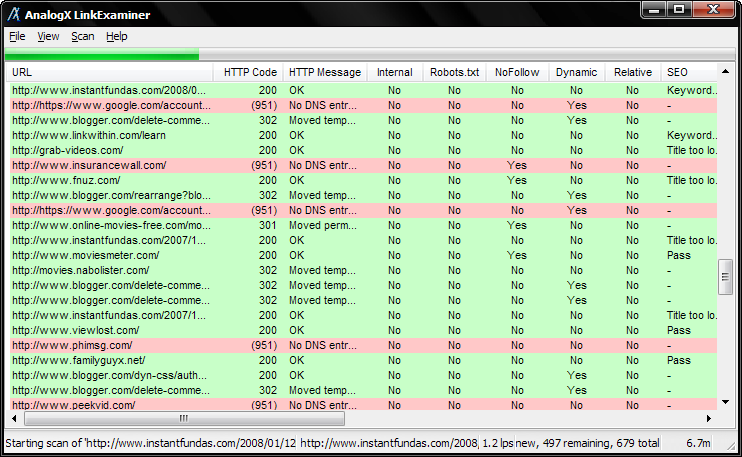The height and width of the screenshot is (457, 742).
Task: Click NoFollow 'Yes' in the insurancewall.com row
Action: (517, 166)
